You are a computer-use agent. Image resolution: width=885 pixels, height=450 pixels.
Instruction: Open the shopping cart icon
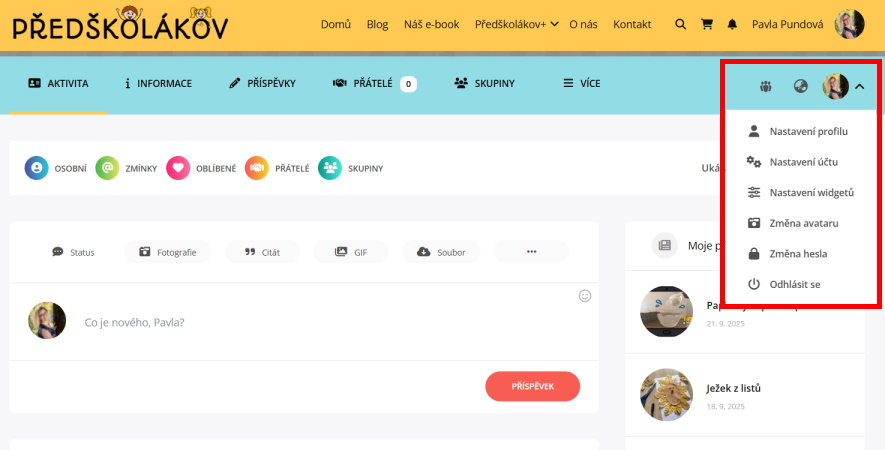[707, 24]
